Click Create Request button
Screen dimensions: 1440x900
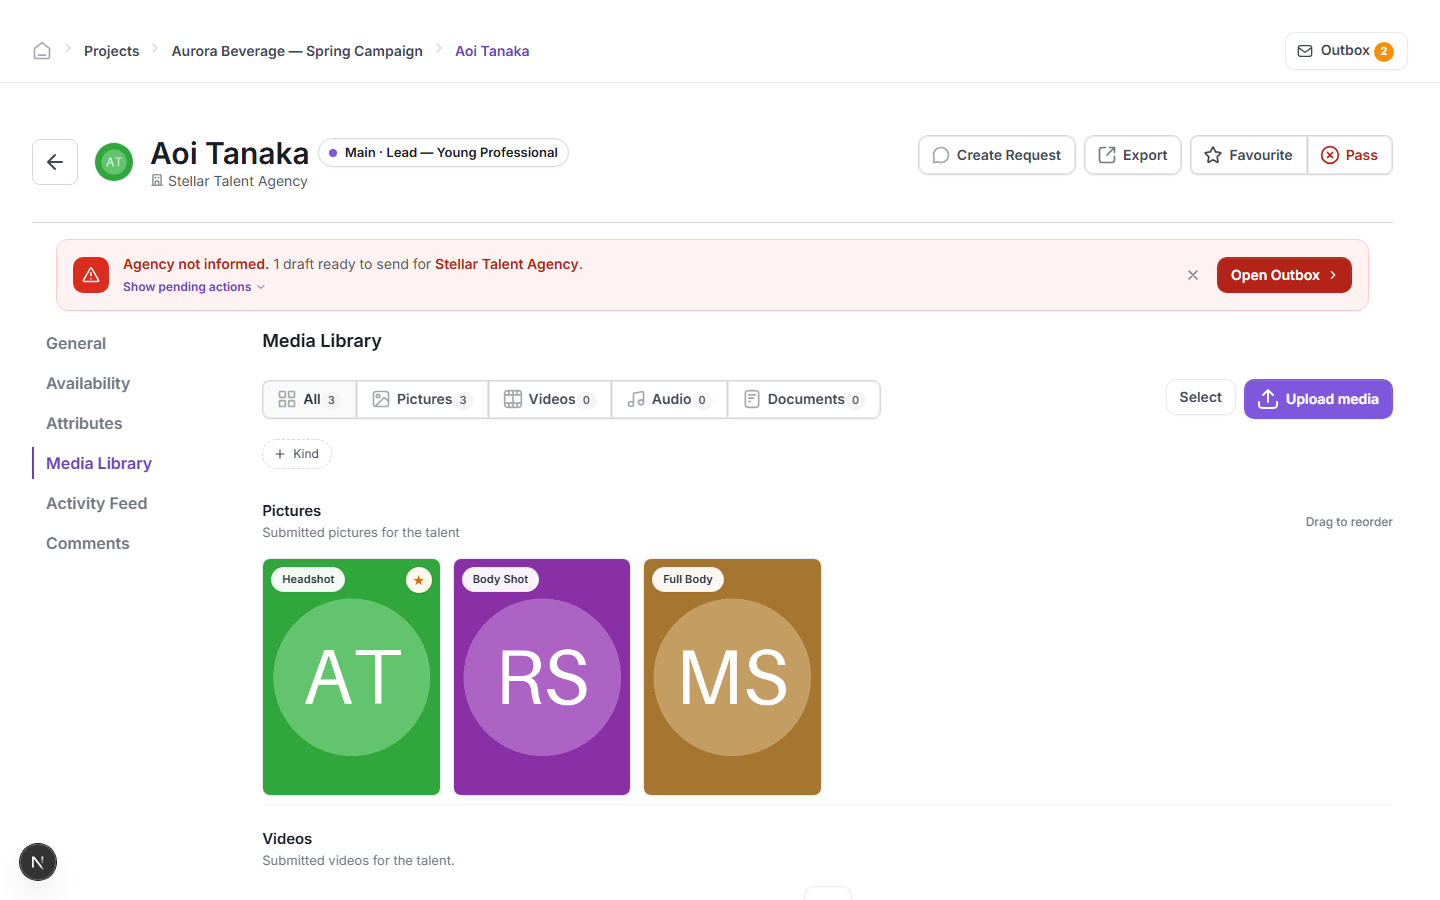coord(997,155)
